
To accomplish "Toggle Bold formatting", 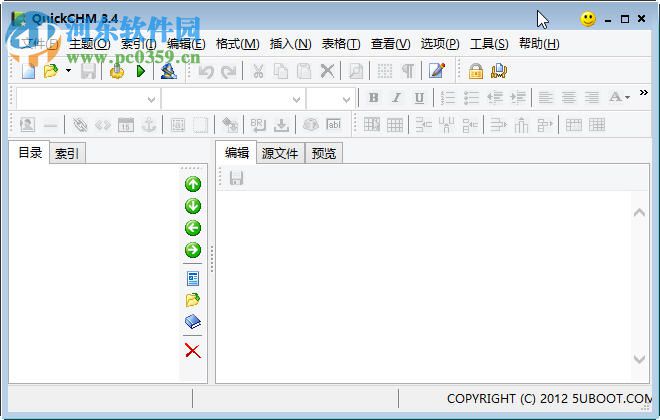I will tap(373, 98).
